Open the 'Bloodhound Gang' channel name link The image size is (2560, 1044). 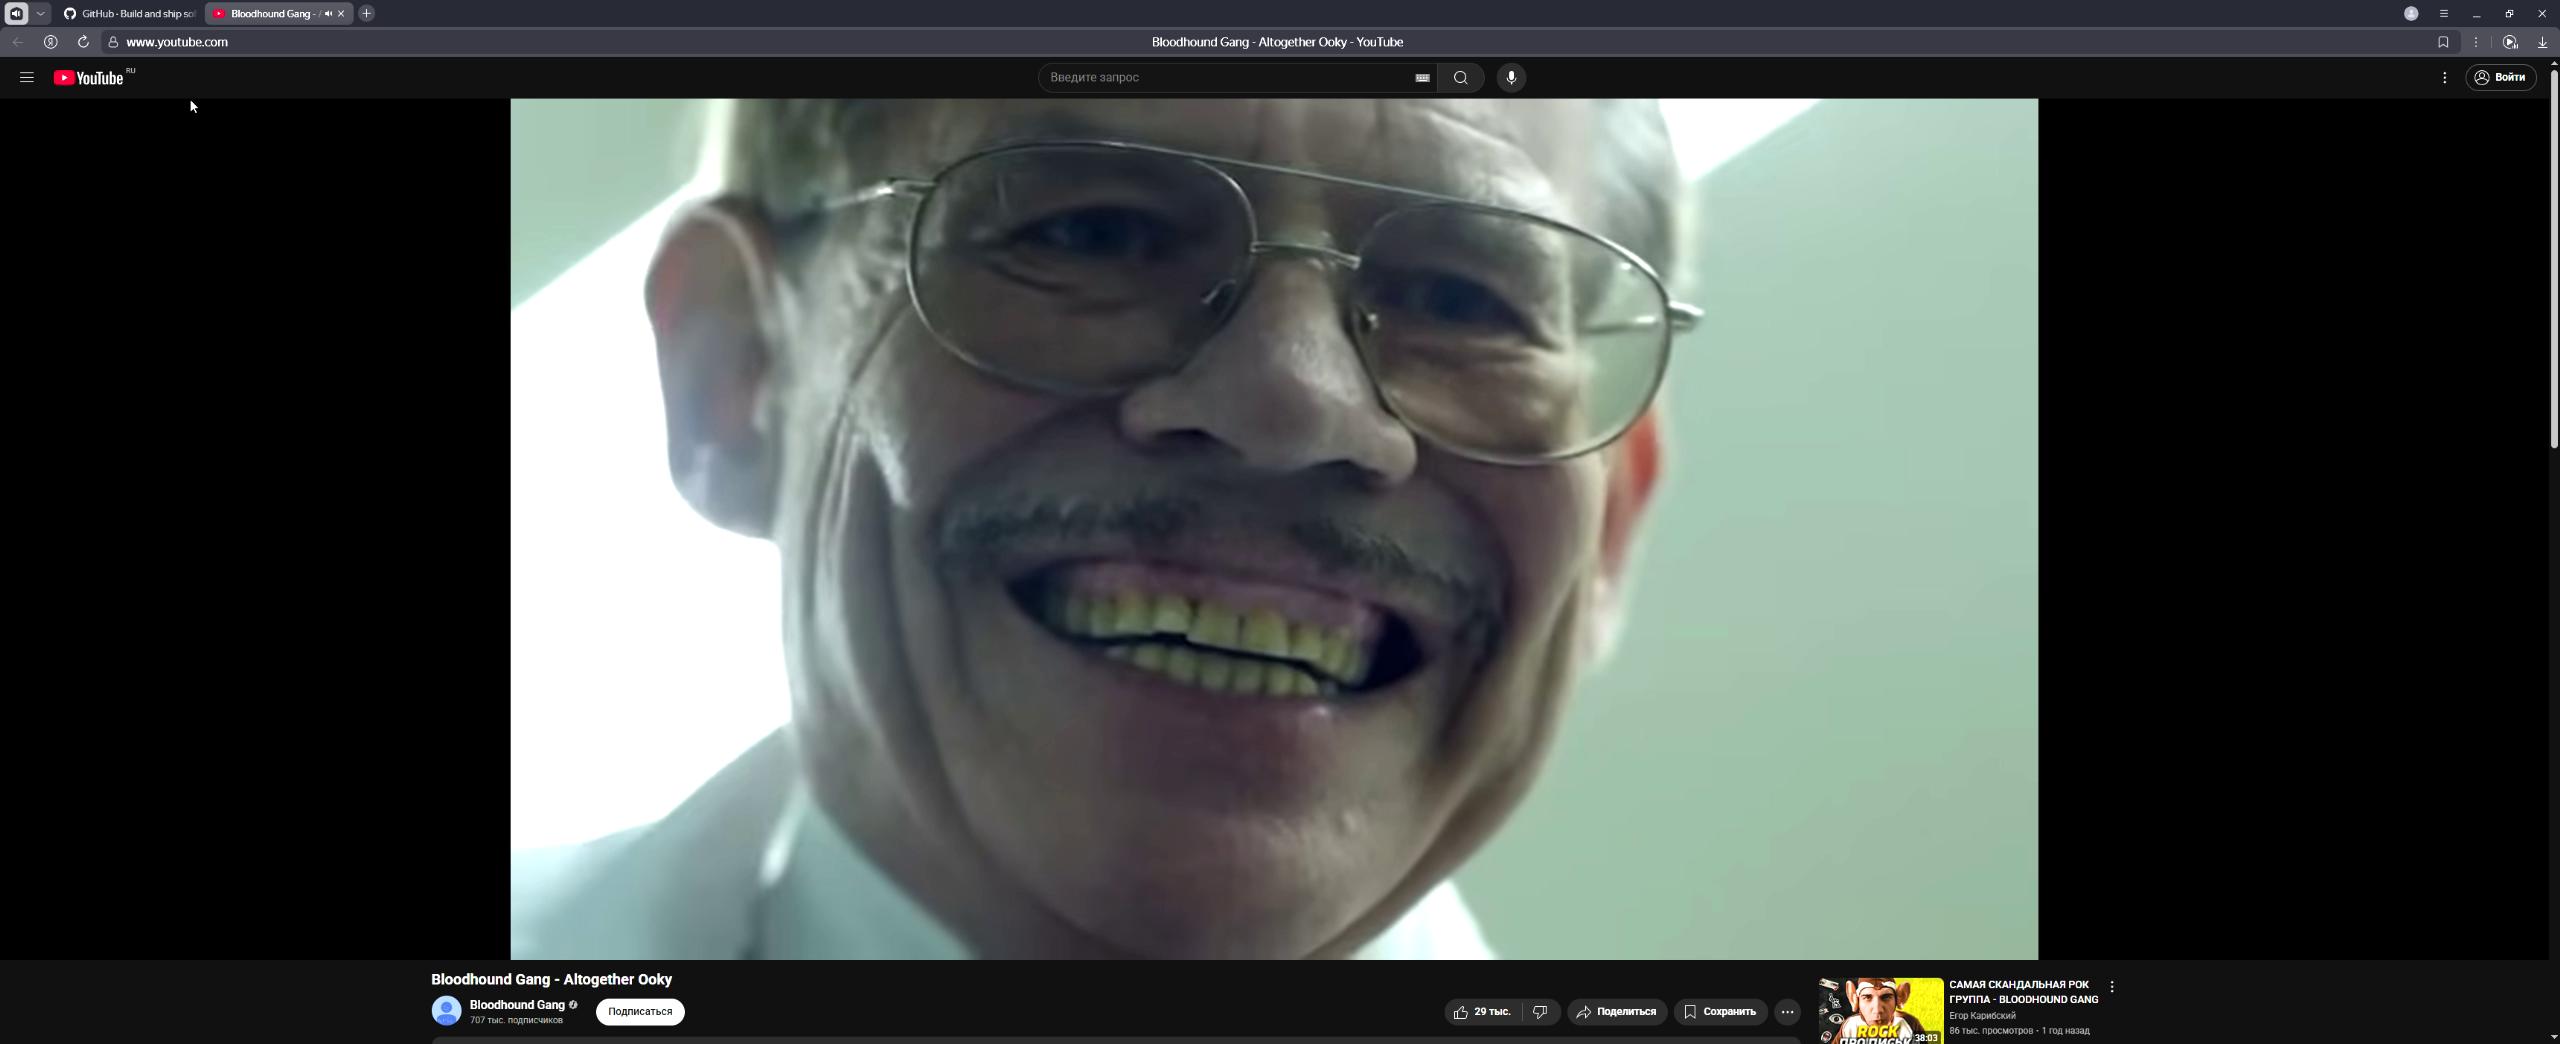(x=517, y=1005)
